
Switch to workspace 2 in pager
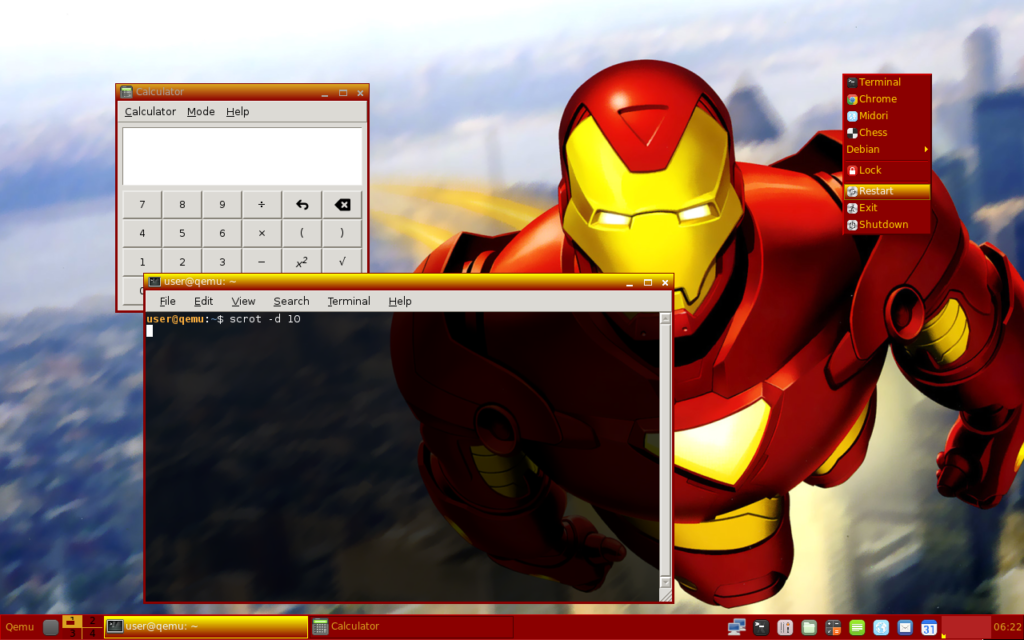point(93,621)
